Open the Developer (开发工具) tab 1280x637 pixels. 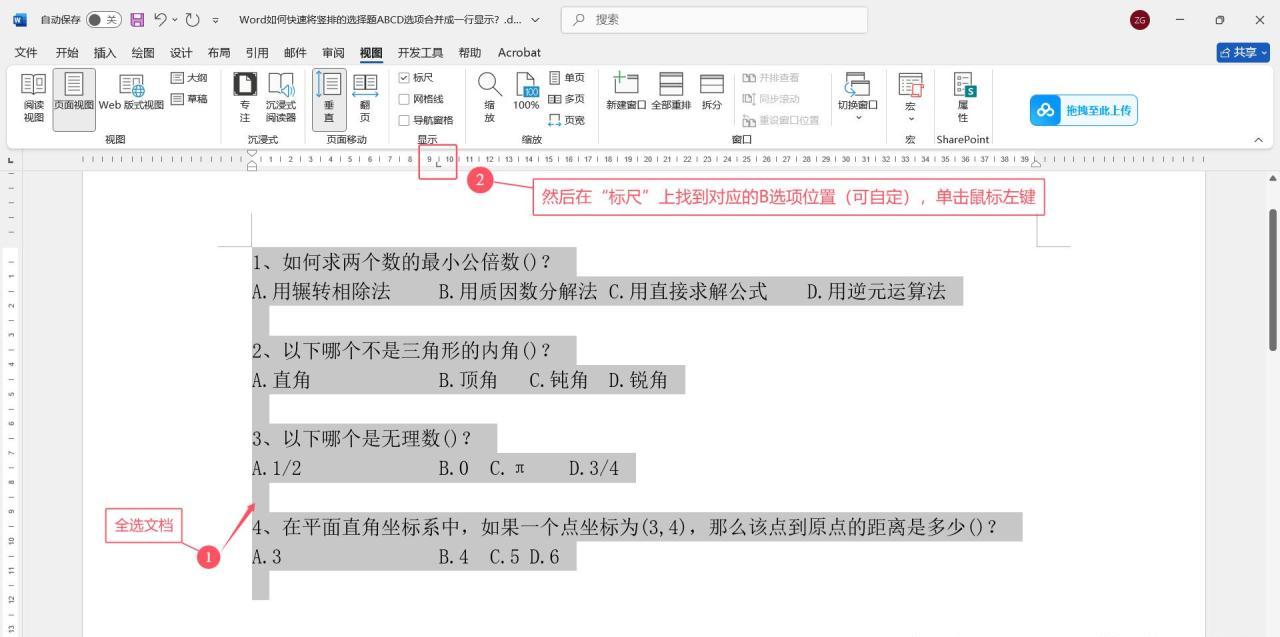click(x=420, y=53)
